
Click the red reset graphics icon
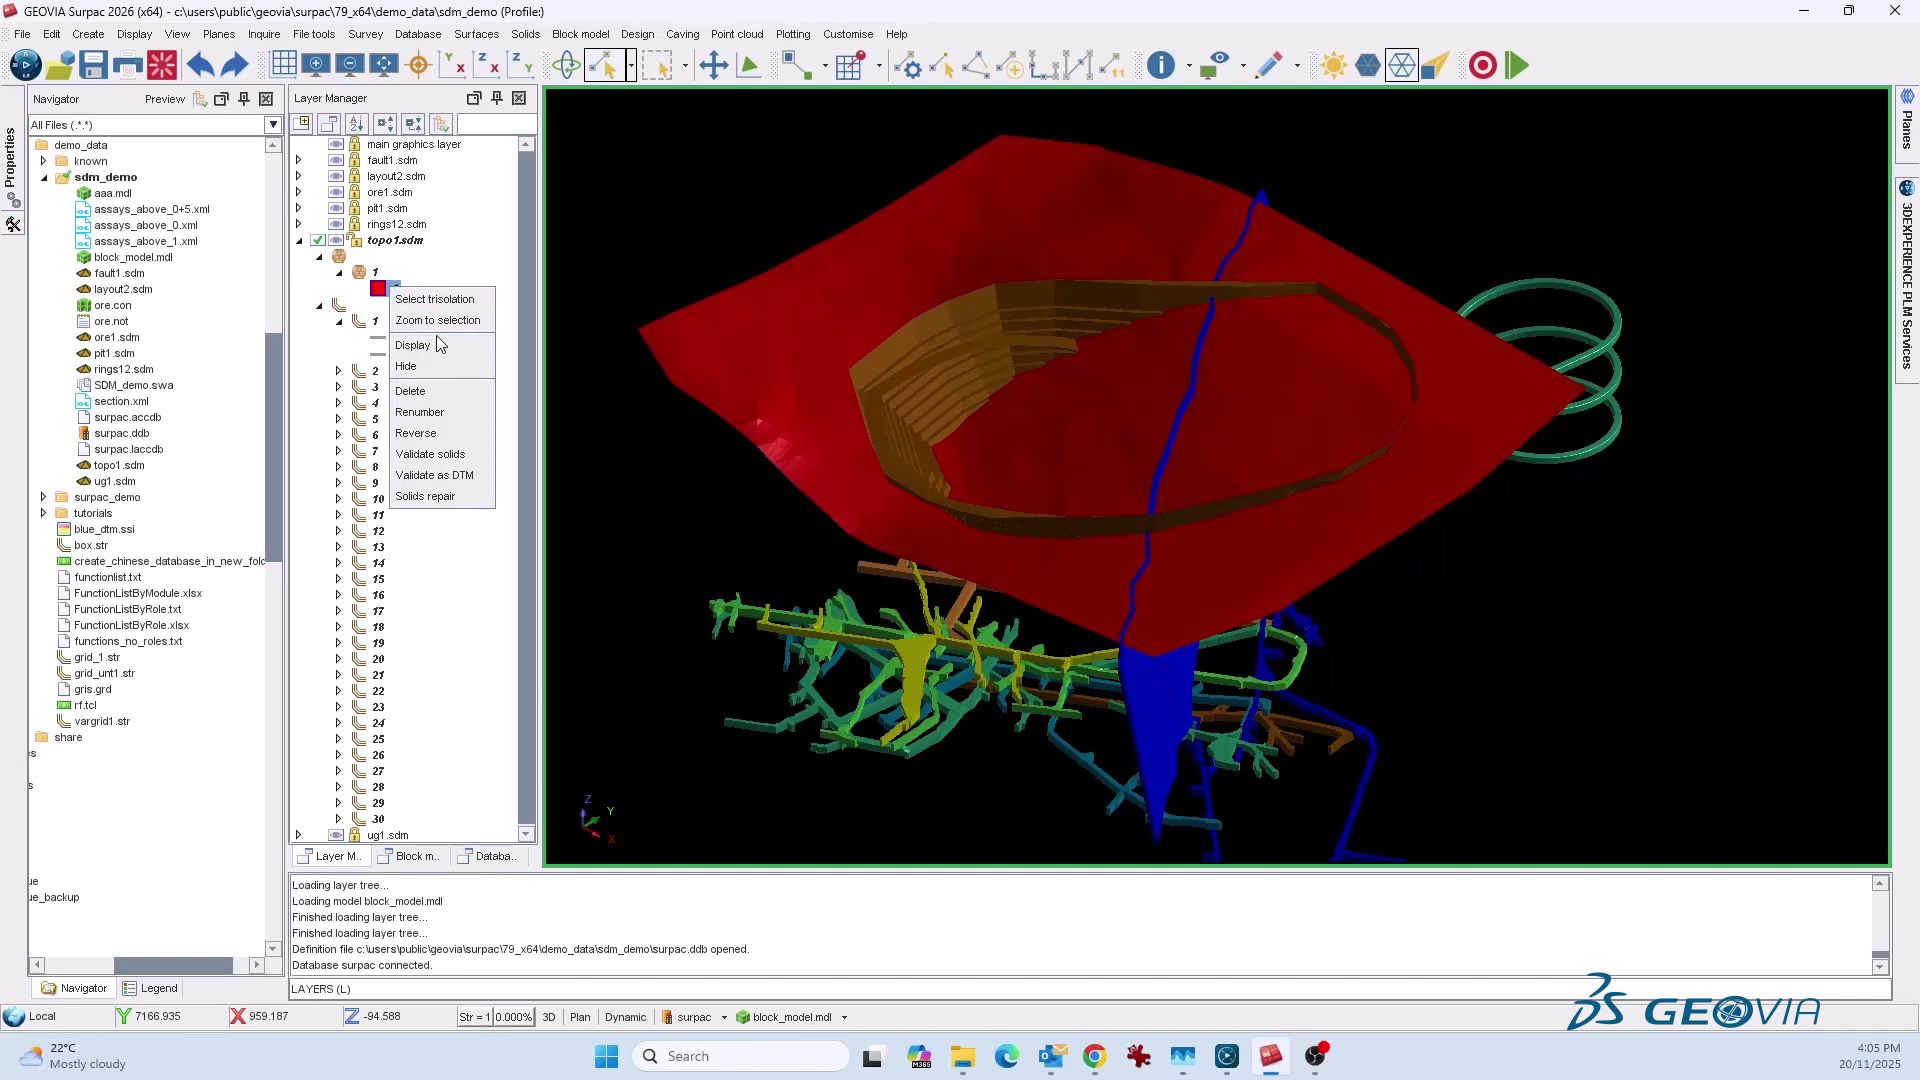tap(162, 66)
